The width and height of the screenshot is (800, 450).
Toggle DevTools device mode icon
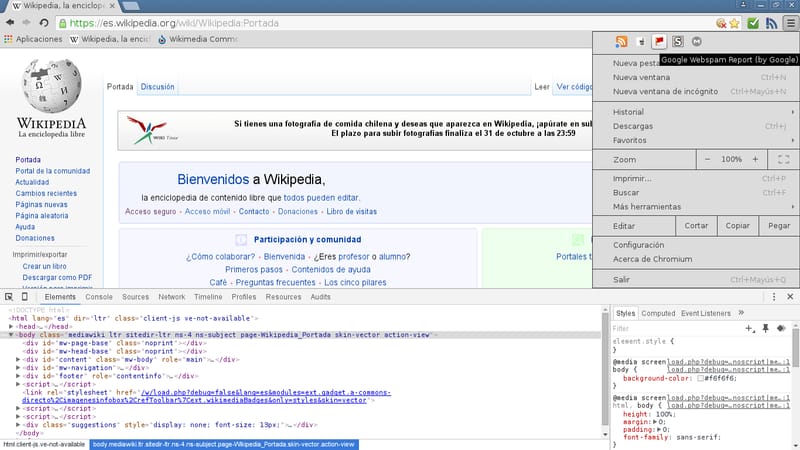(24, 297)
